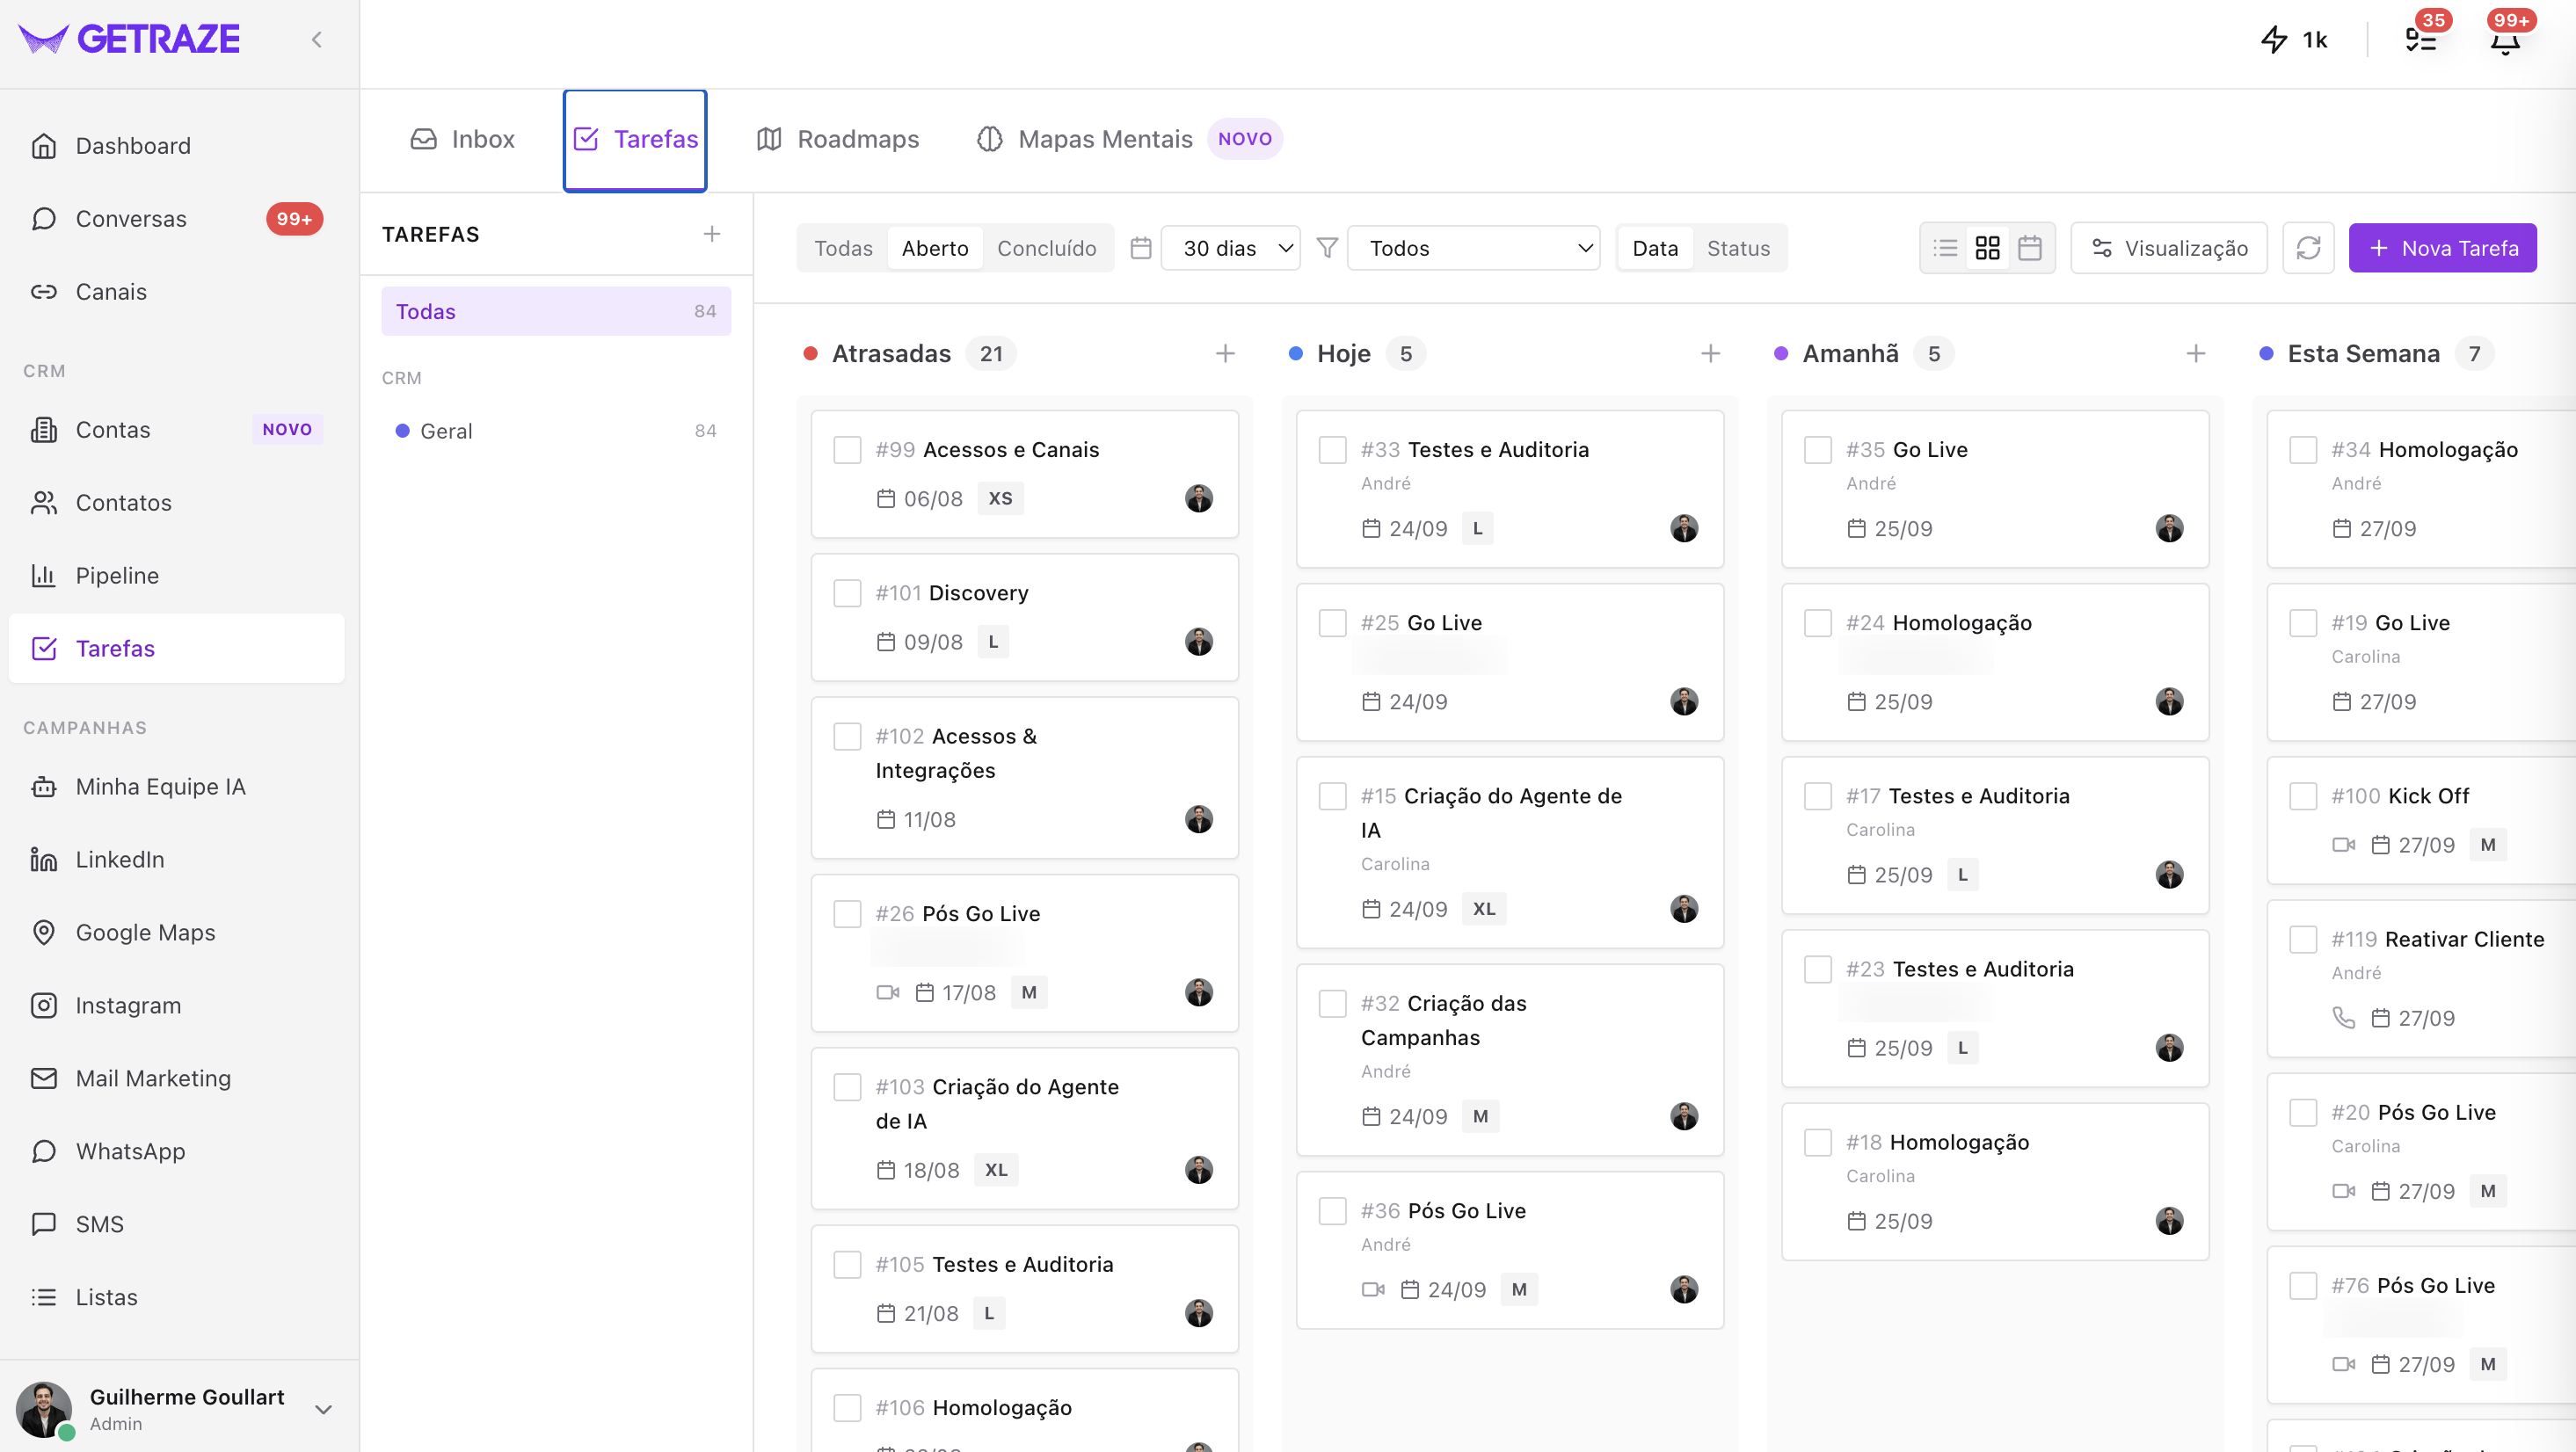Open WhatsApp in the sidebar
The width and height of the screenshot is (2576, 1452).
(177, 1151)
